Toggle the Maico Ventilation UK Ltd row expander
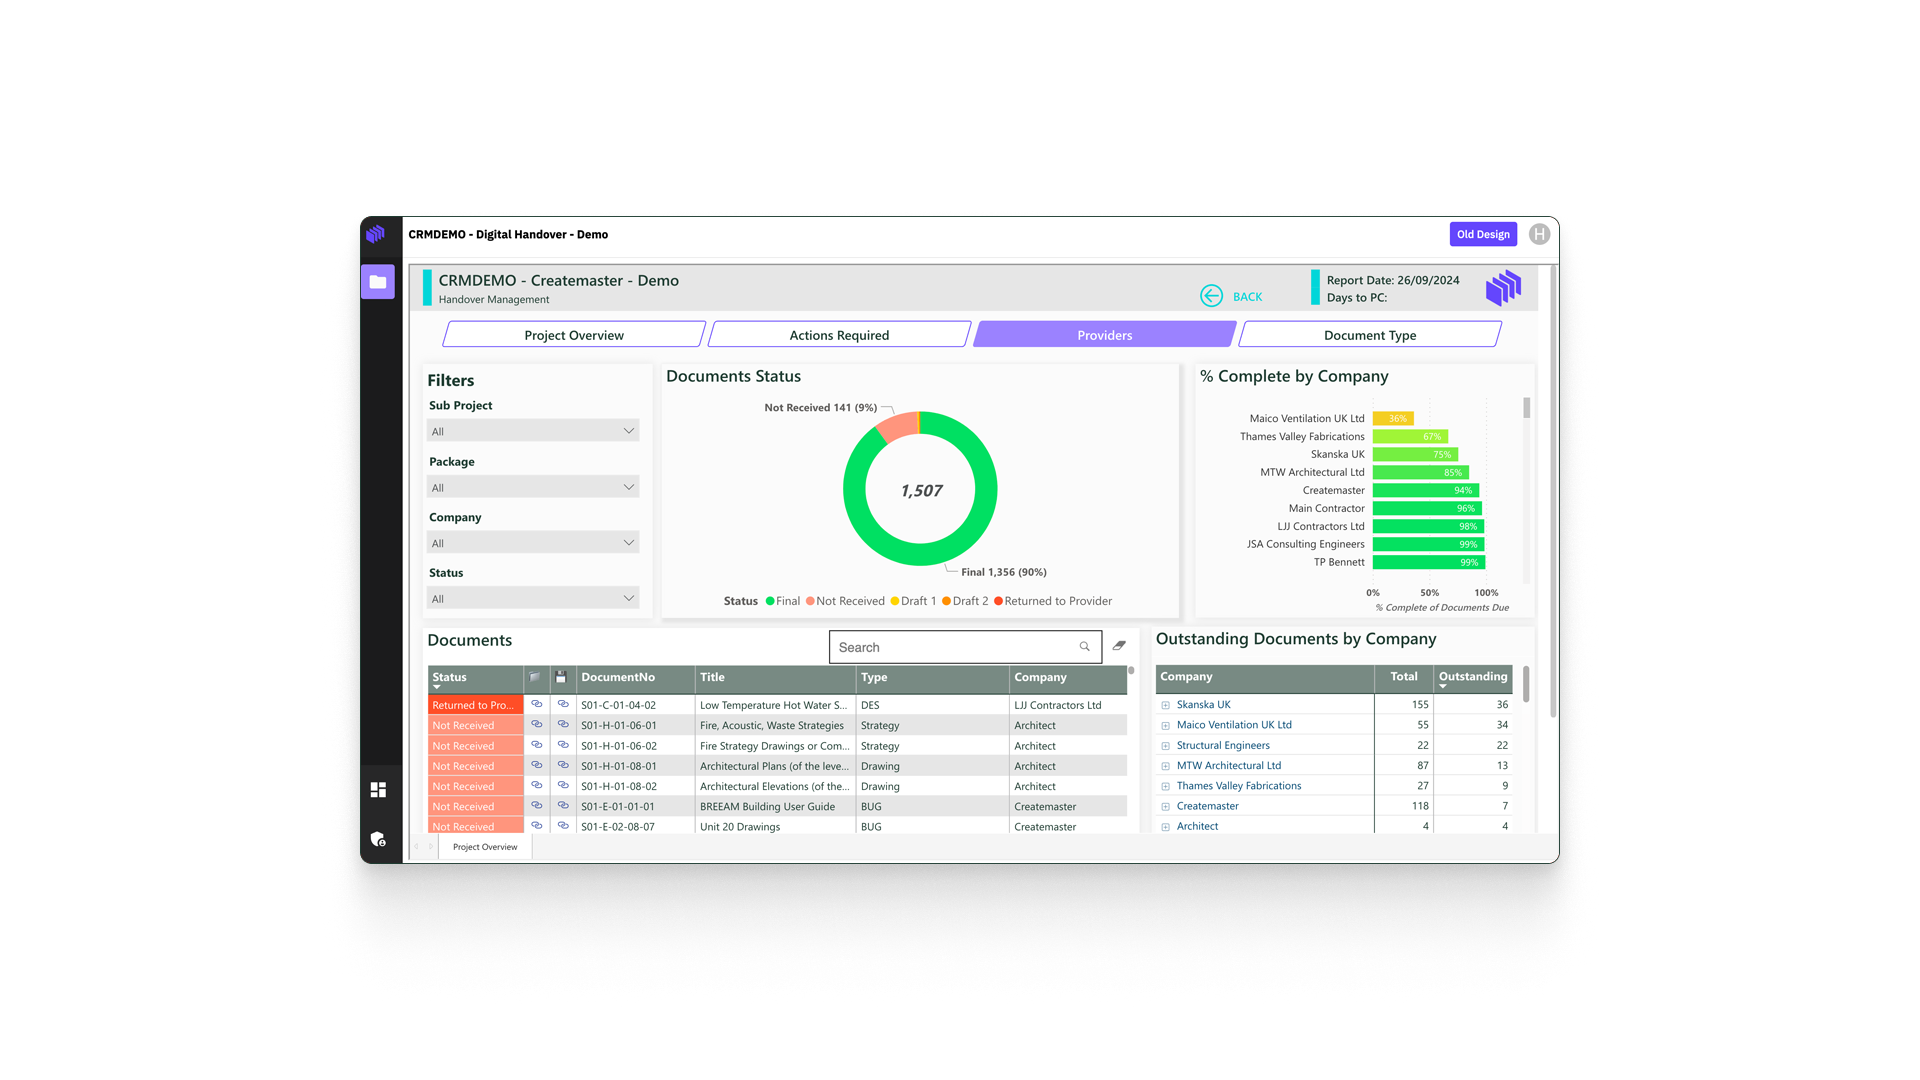This screenshot has width=1920, height=1080. click(1166, 724)
